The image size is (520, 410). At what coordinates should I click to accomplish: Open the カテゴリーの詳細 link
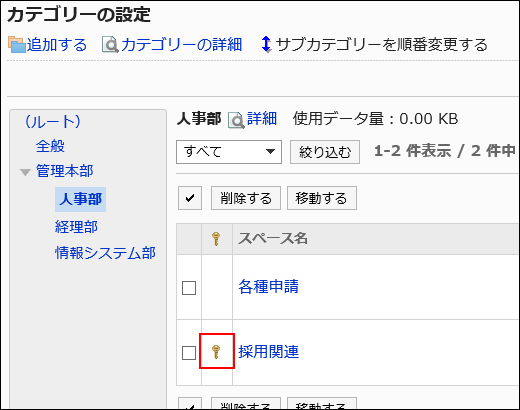(181, 45)
